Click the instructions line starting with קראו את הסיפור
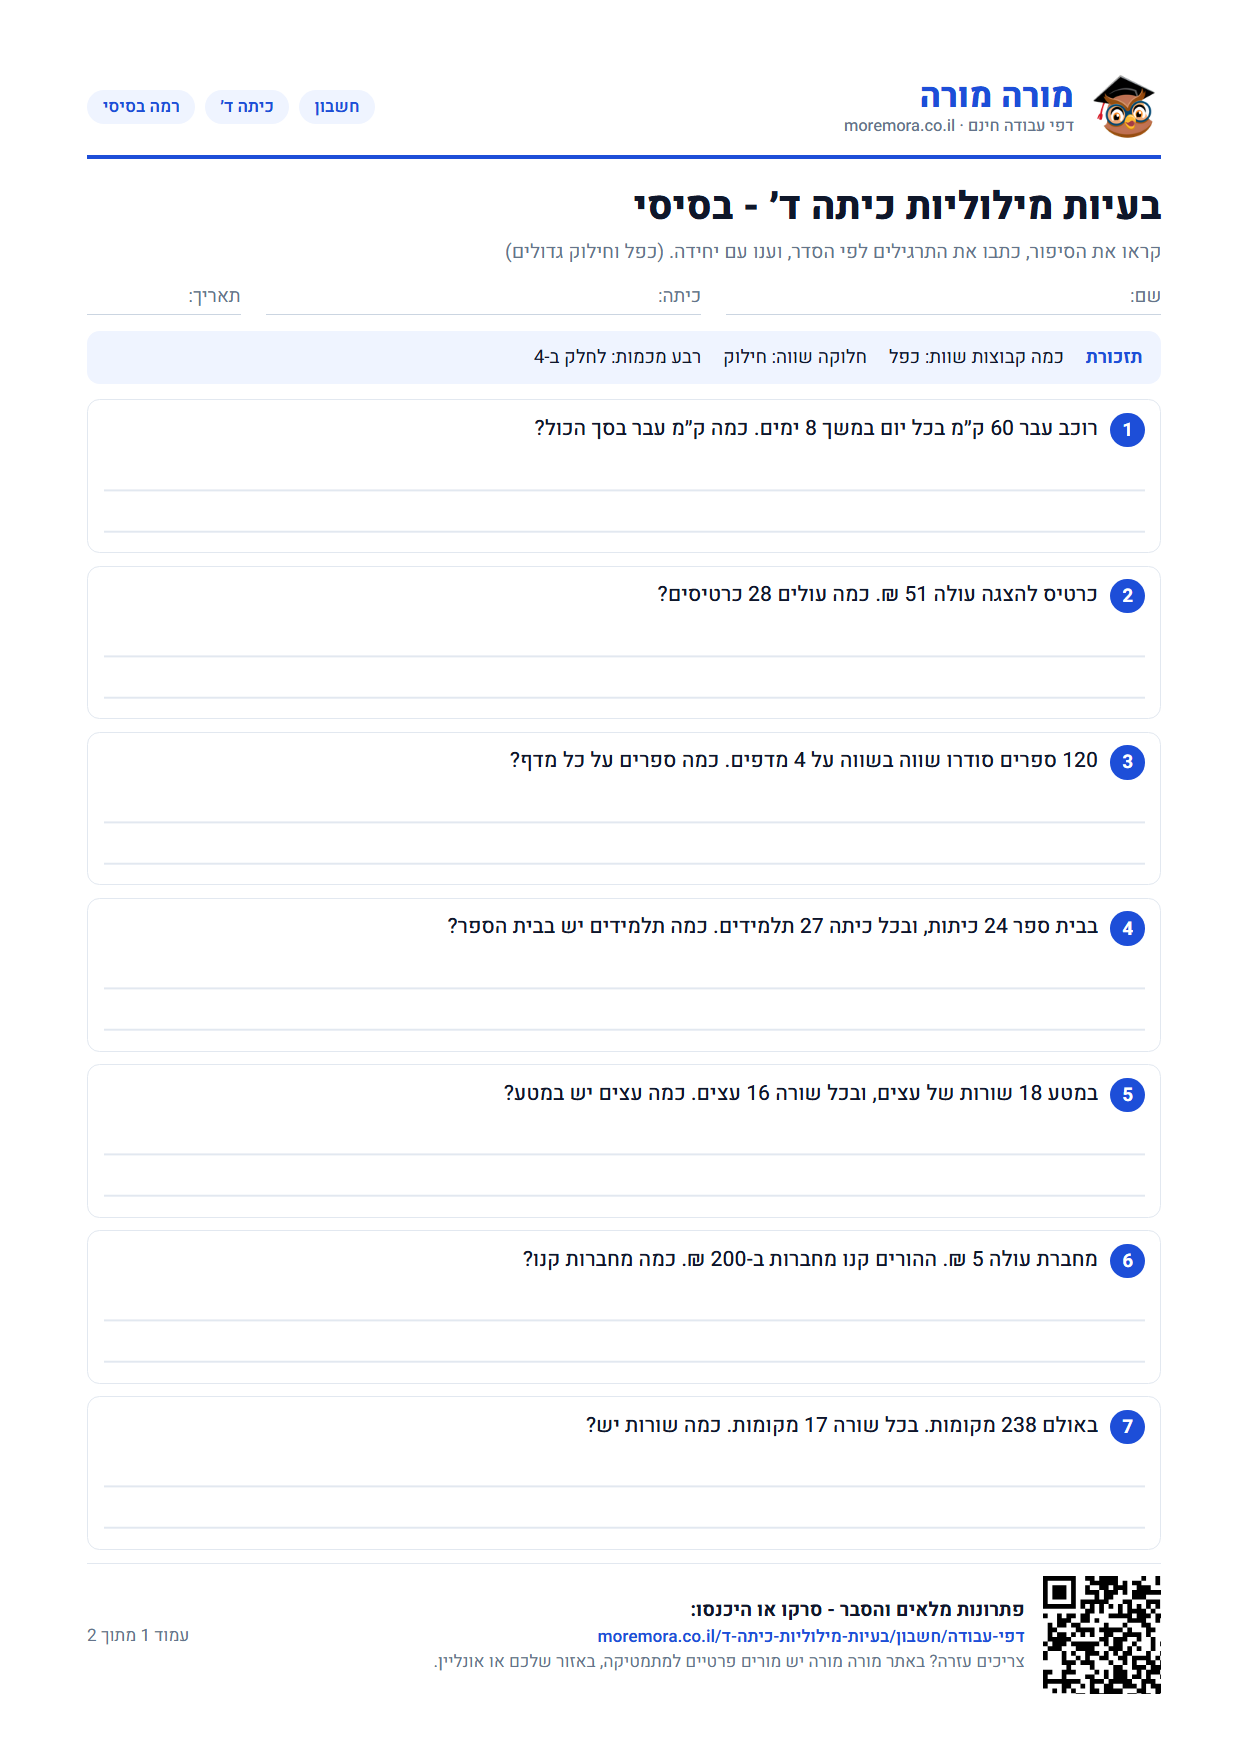 pos(833,251)
